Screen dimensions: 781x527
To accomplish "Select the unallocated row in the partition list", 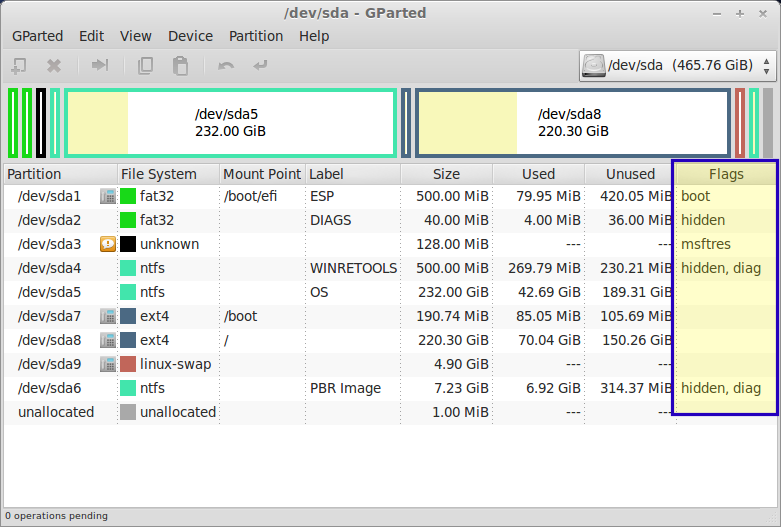I will [56, 412].
